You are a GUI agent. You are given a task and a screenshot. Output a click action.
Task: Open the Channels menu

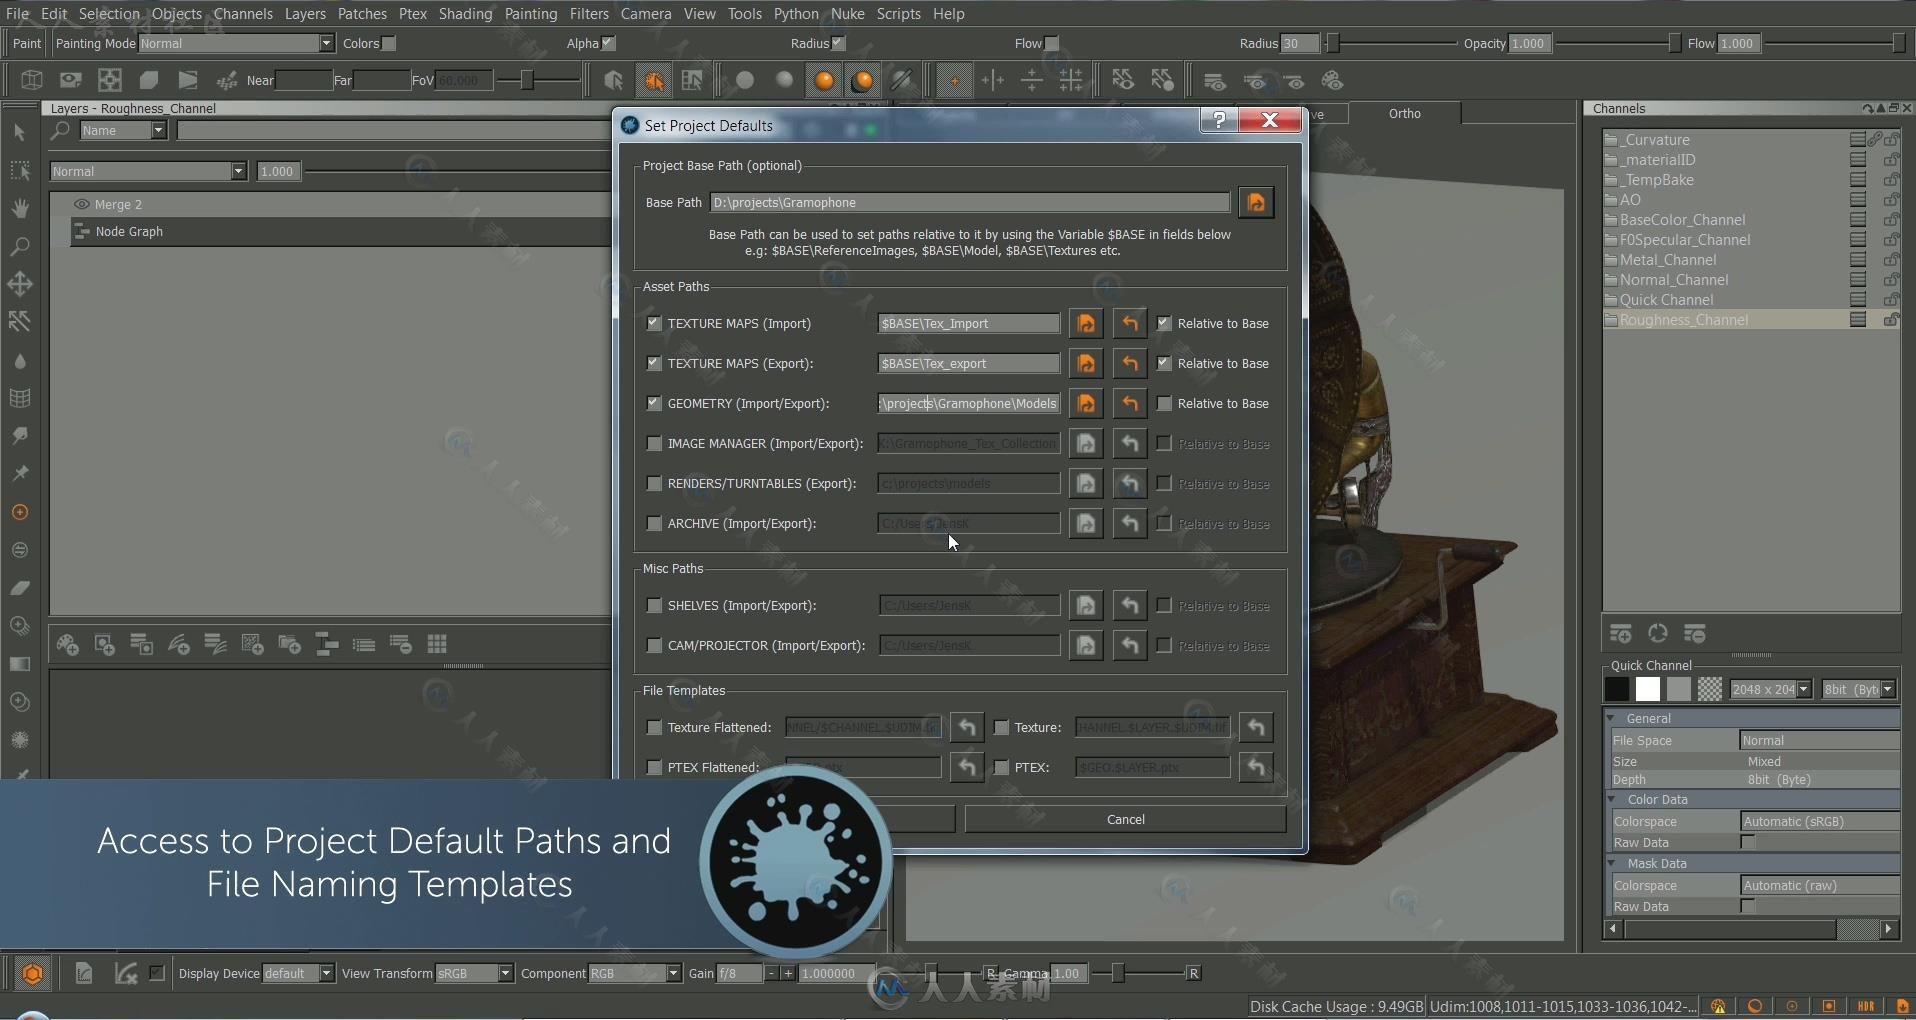coord(243,14)
